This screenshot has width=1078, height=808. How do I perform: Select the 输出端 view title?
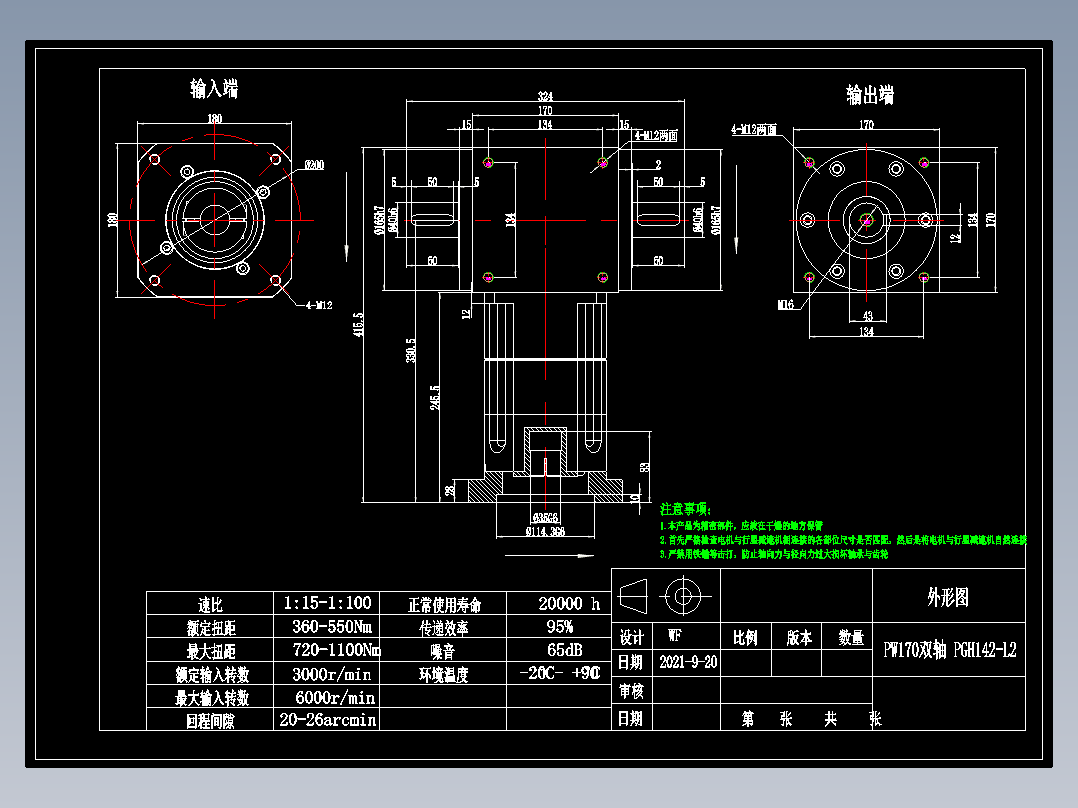pos(871,88)
